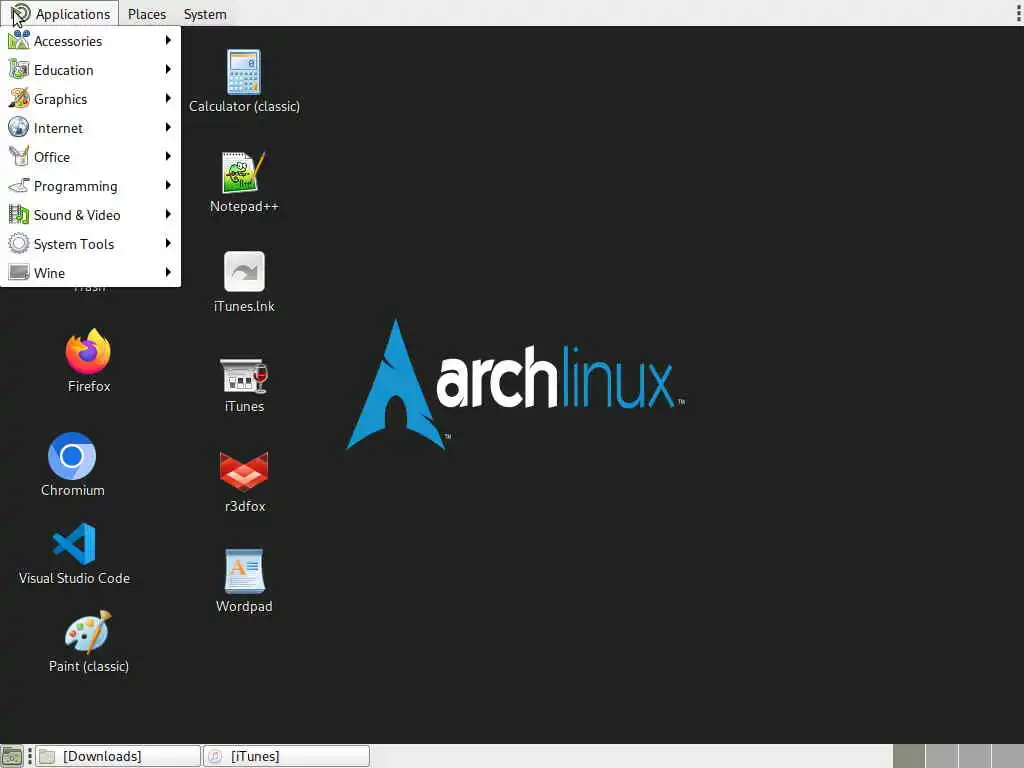Expand the Accessories submenu arrow
This screenshot has width=1024, height=768.
(168, 40)
